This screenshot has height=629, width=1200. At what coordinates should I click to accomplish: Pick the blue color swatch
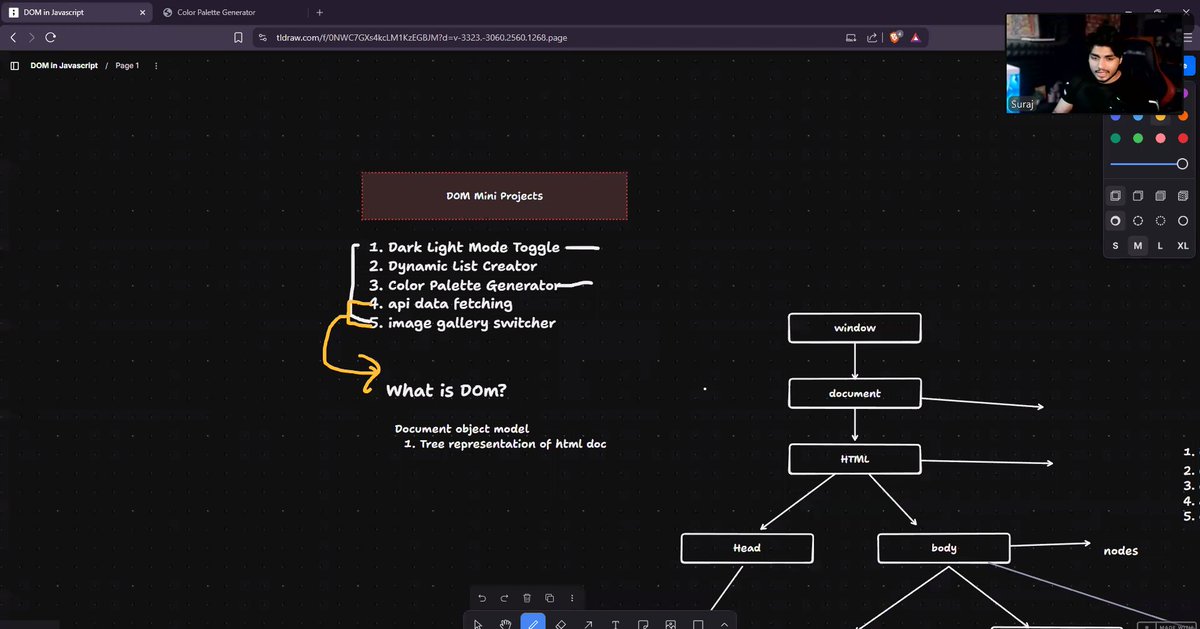(1115, 116)
